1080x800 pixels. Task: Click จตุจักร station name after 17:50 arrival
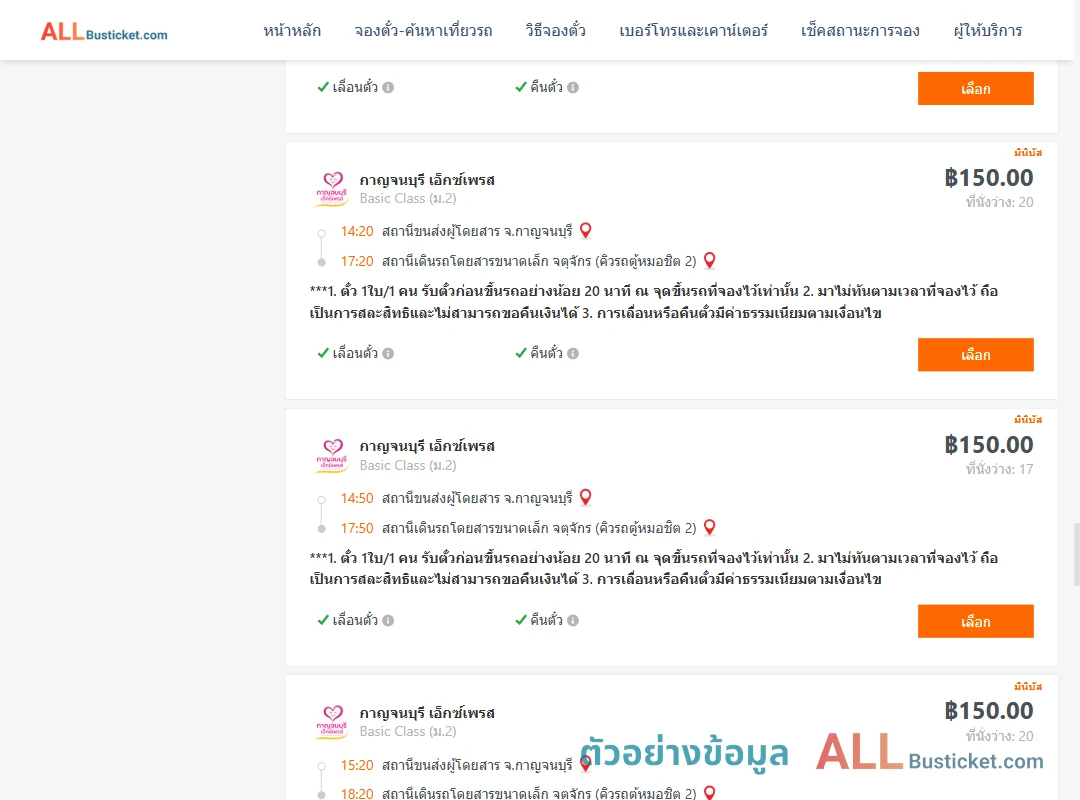point(539,528)
